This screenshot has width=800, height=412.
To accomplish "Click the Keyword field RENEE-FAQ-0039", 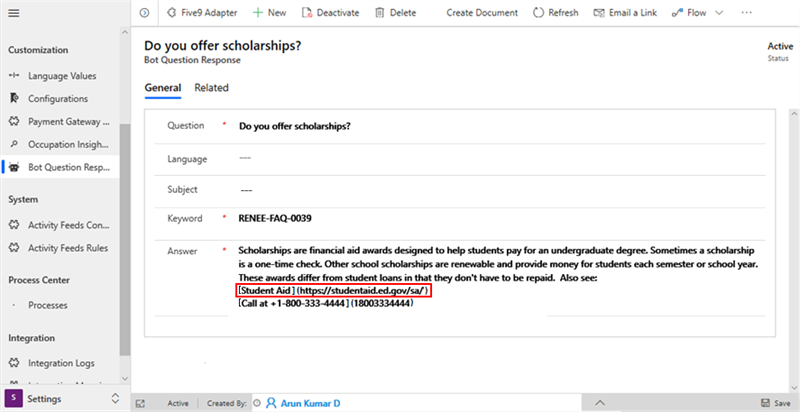I will 285,218.
